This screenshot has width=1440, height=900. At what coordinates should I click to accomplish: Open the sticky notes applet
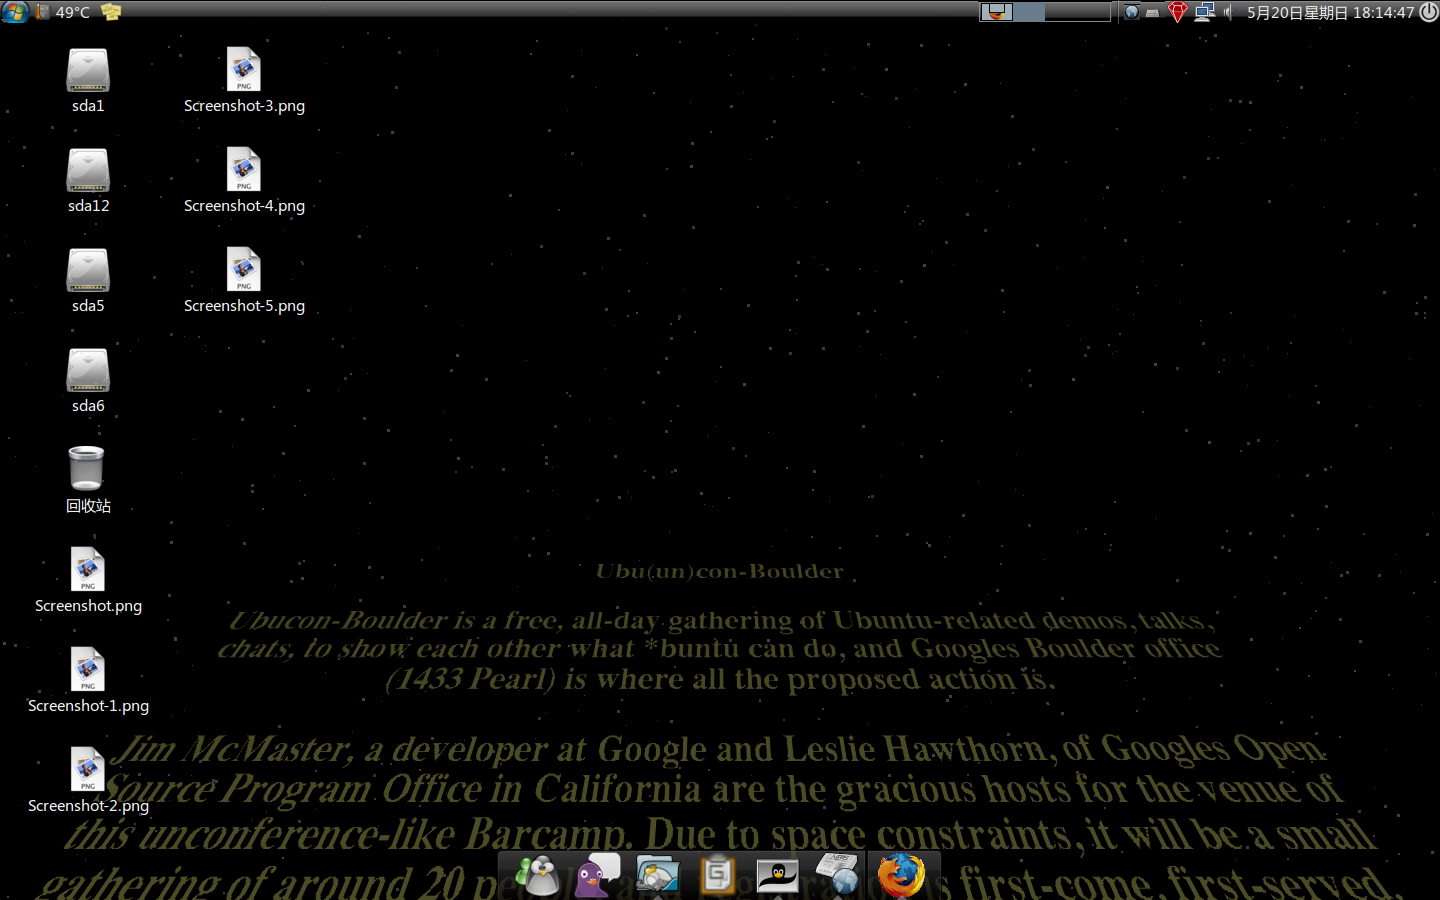click(111, 12)
